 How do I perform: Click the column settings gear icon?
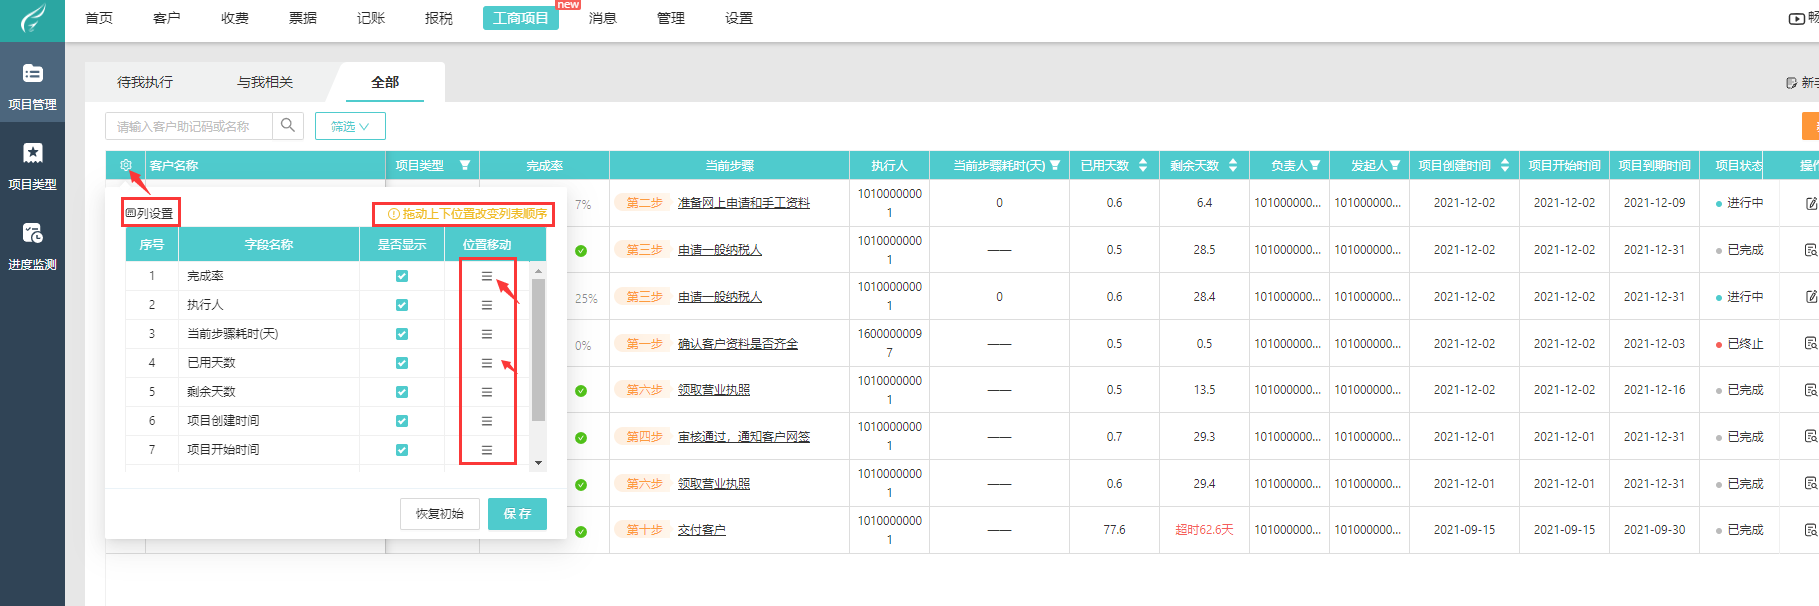point(126,165)
